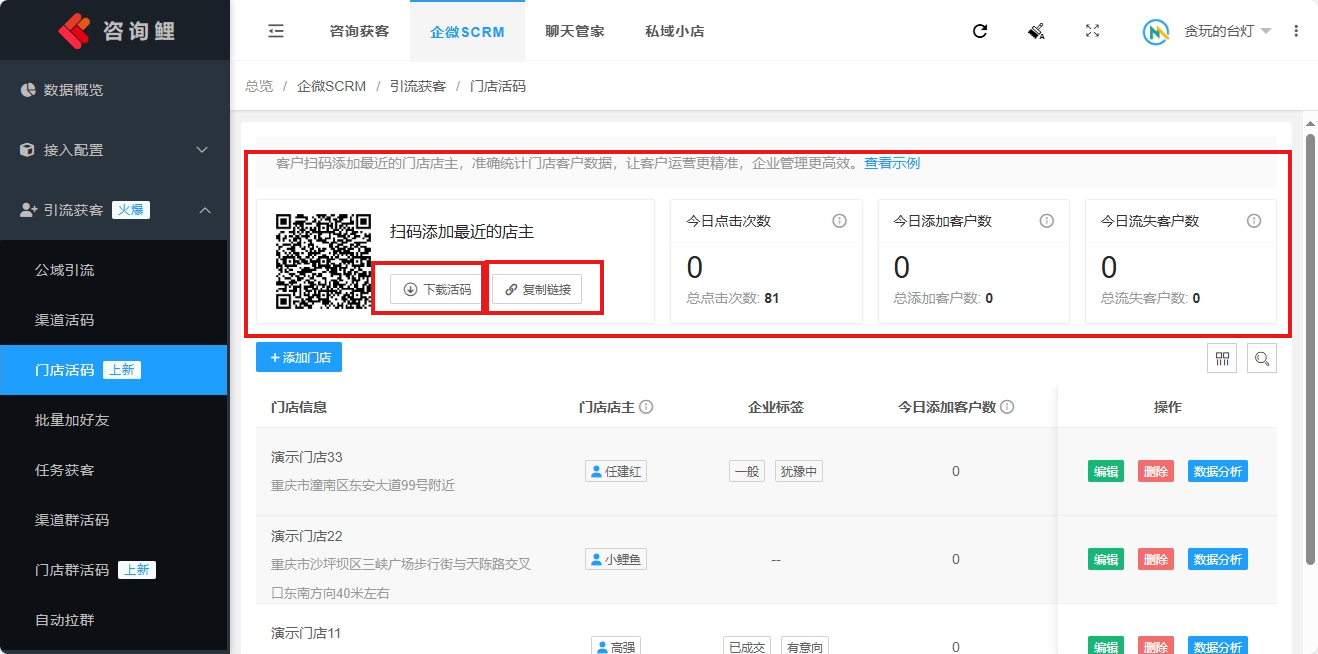This screenshot has width=1318, height=654.
Task: Open 数据分析 for 演示门店22
Action: pyautogui.click(x=1218, y=560)
